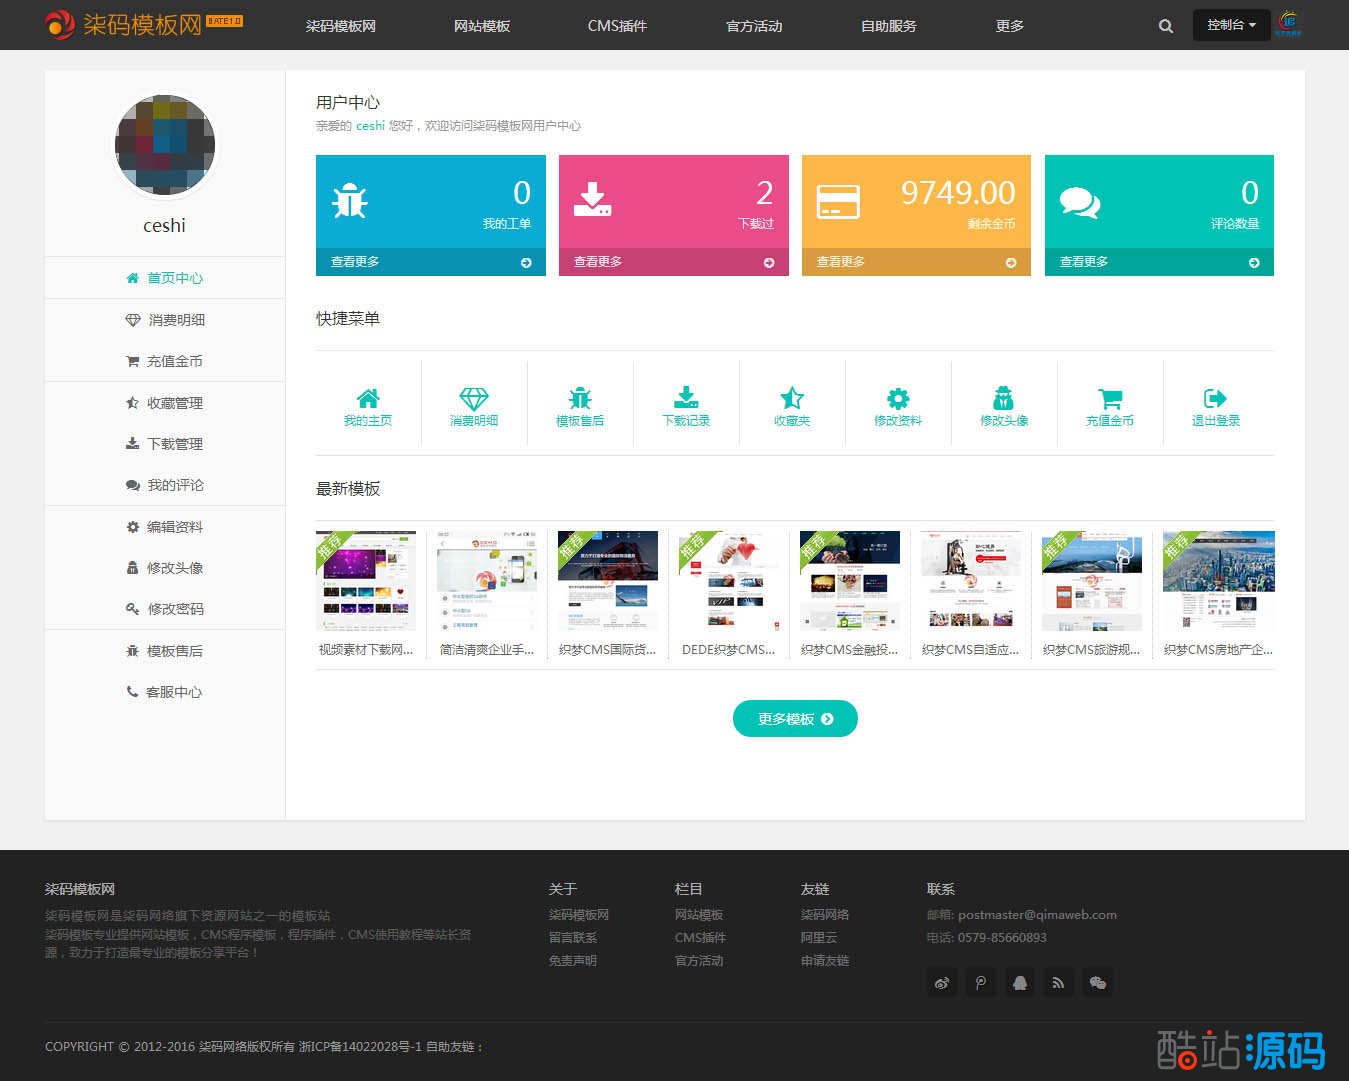Click the 退出登录 logout icon
The image size is (1349, 1081).
pyautogui.click(x=1215, y=398)
